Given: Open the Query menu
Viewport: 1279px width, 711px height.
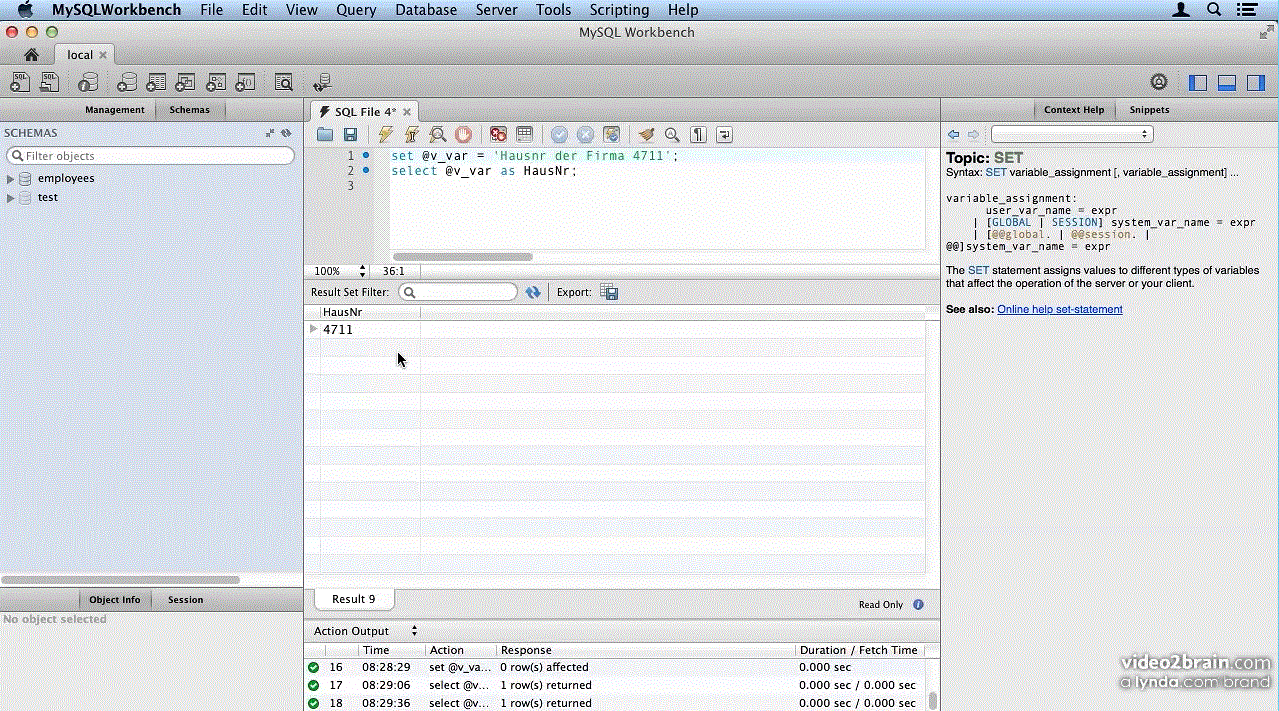Looking at the screenshot, I should point(356,10).
